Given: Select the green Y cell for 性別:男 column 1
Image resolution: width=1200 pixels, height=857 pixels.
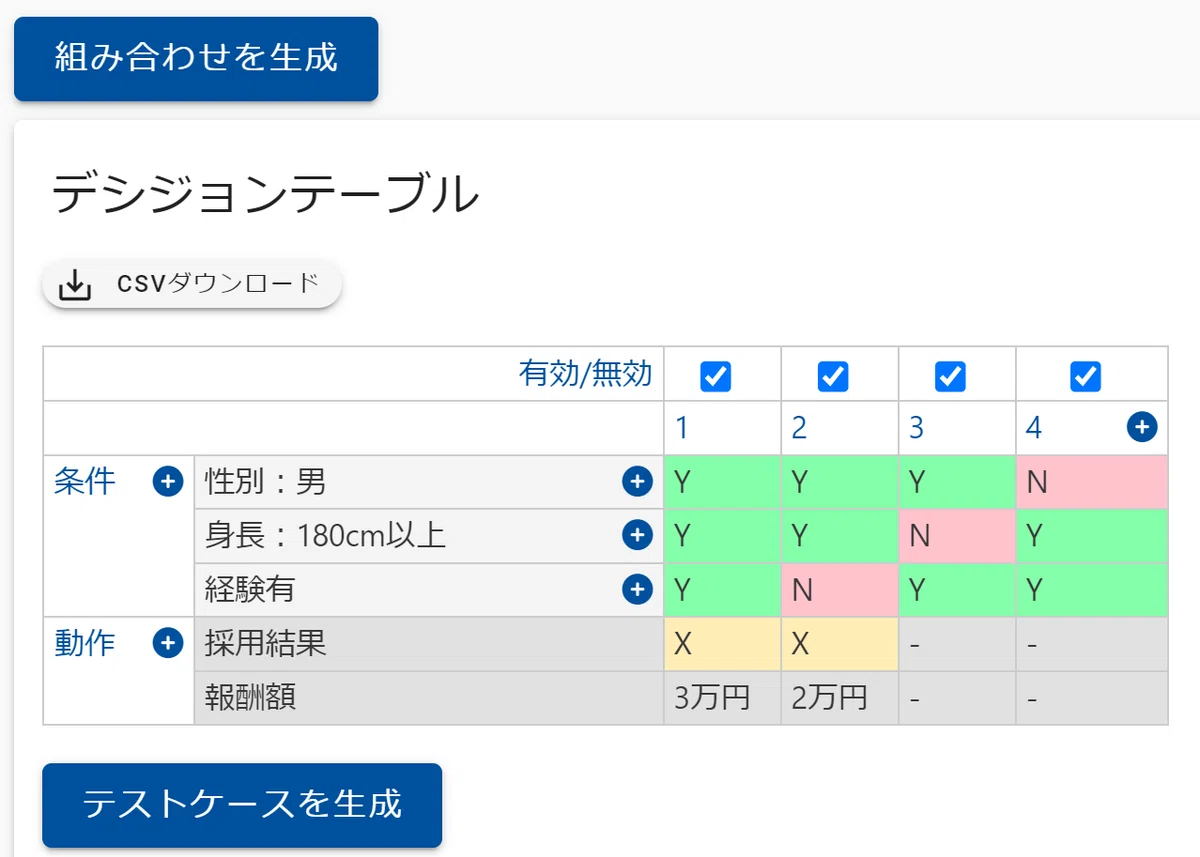Looking at the screenshot, I should pyautogui.click(x=722, y=483).
